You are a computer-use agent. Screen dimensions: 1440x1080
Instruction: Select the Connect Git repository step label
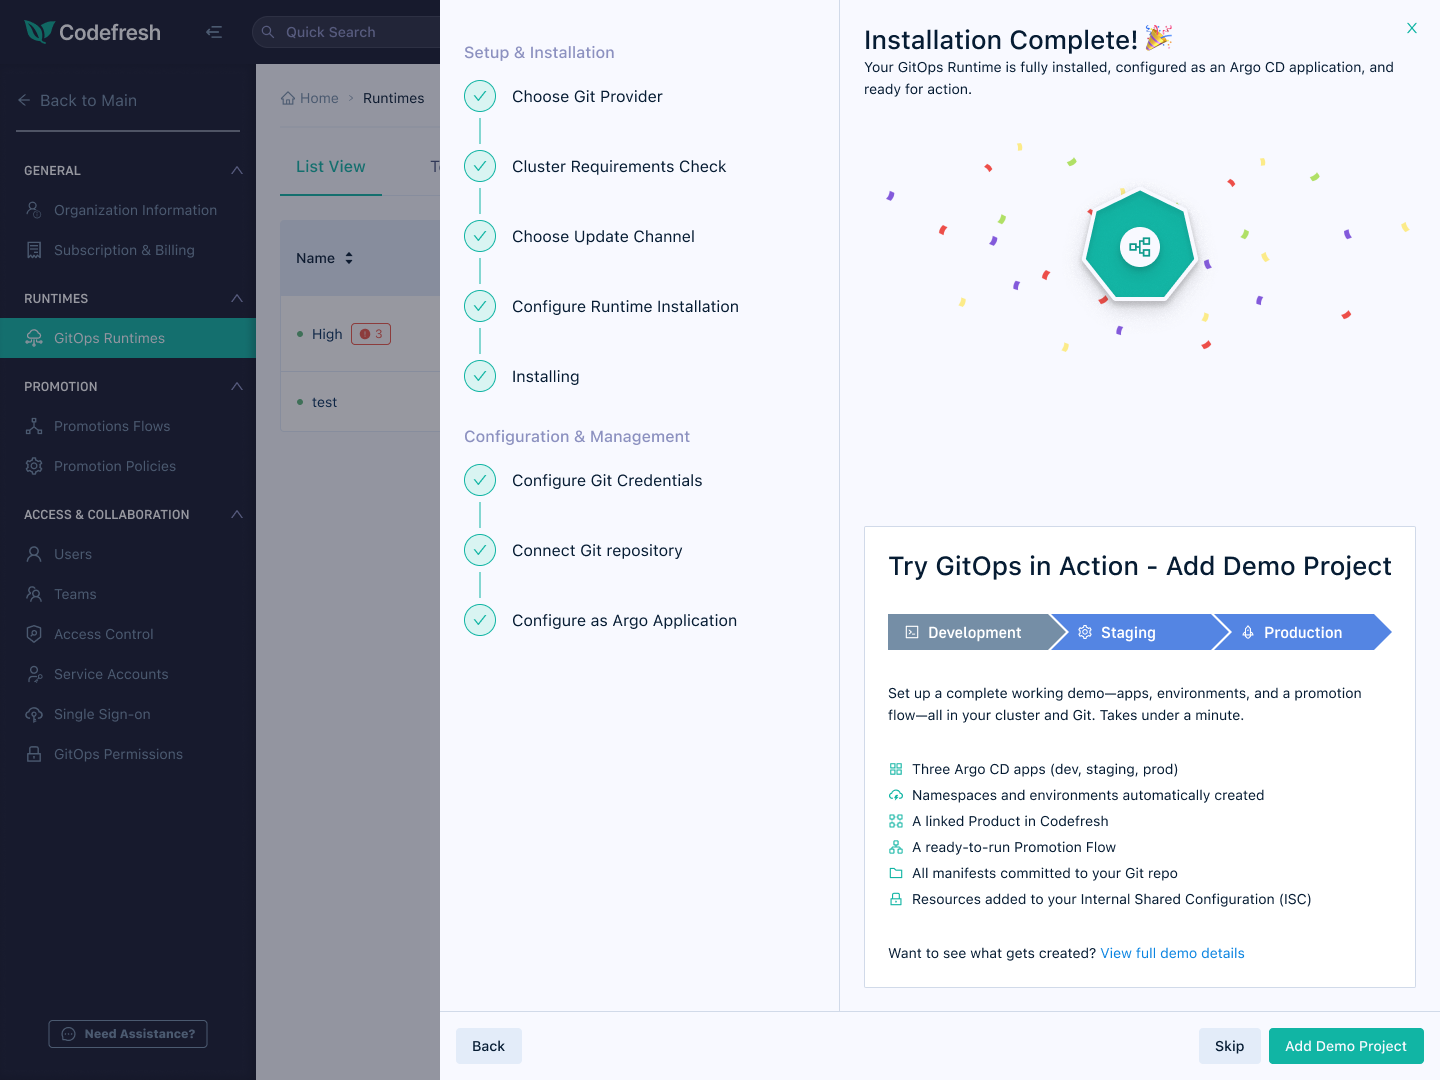tap(597, 550)
